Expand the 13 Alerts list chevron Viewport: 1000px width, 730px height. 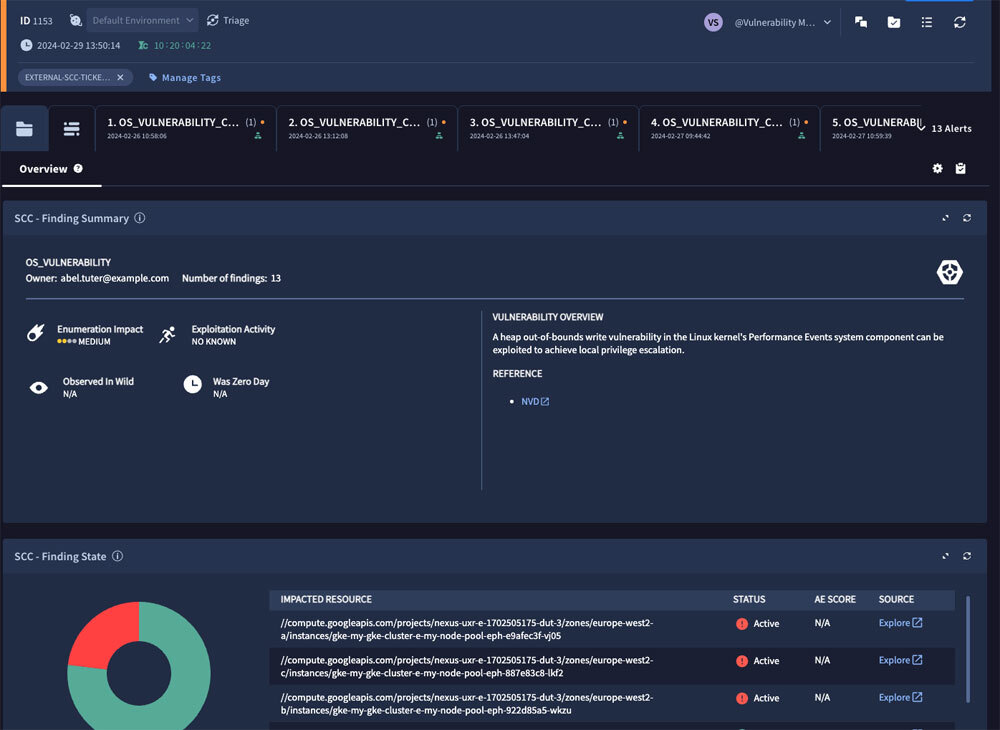(921, 127)
